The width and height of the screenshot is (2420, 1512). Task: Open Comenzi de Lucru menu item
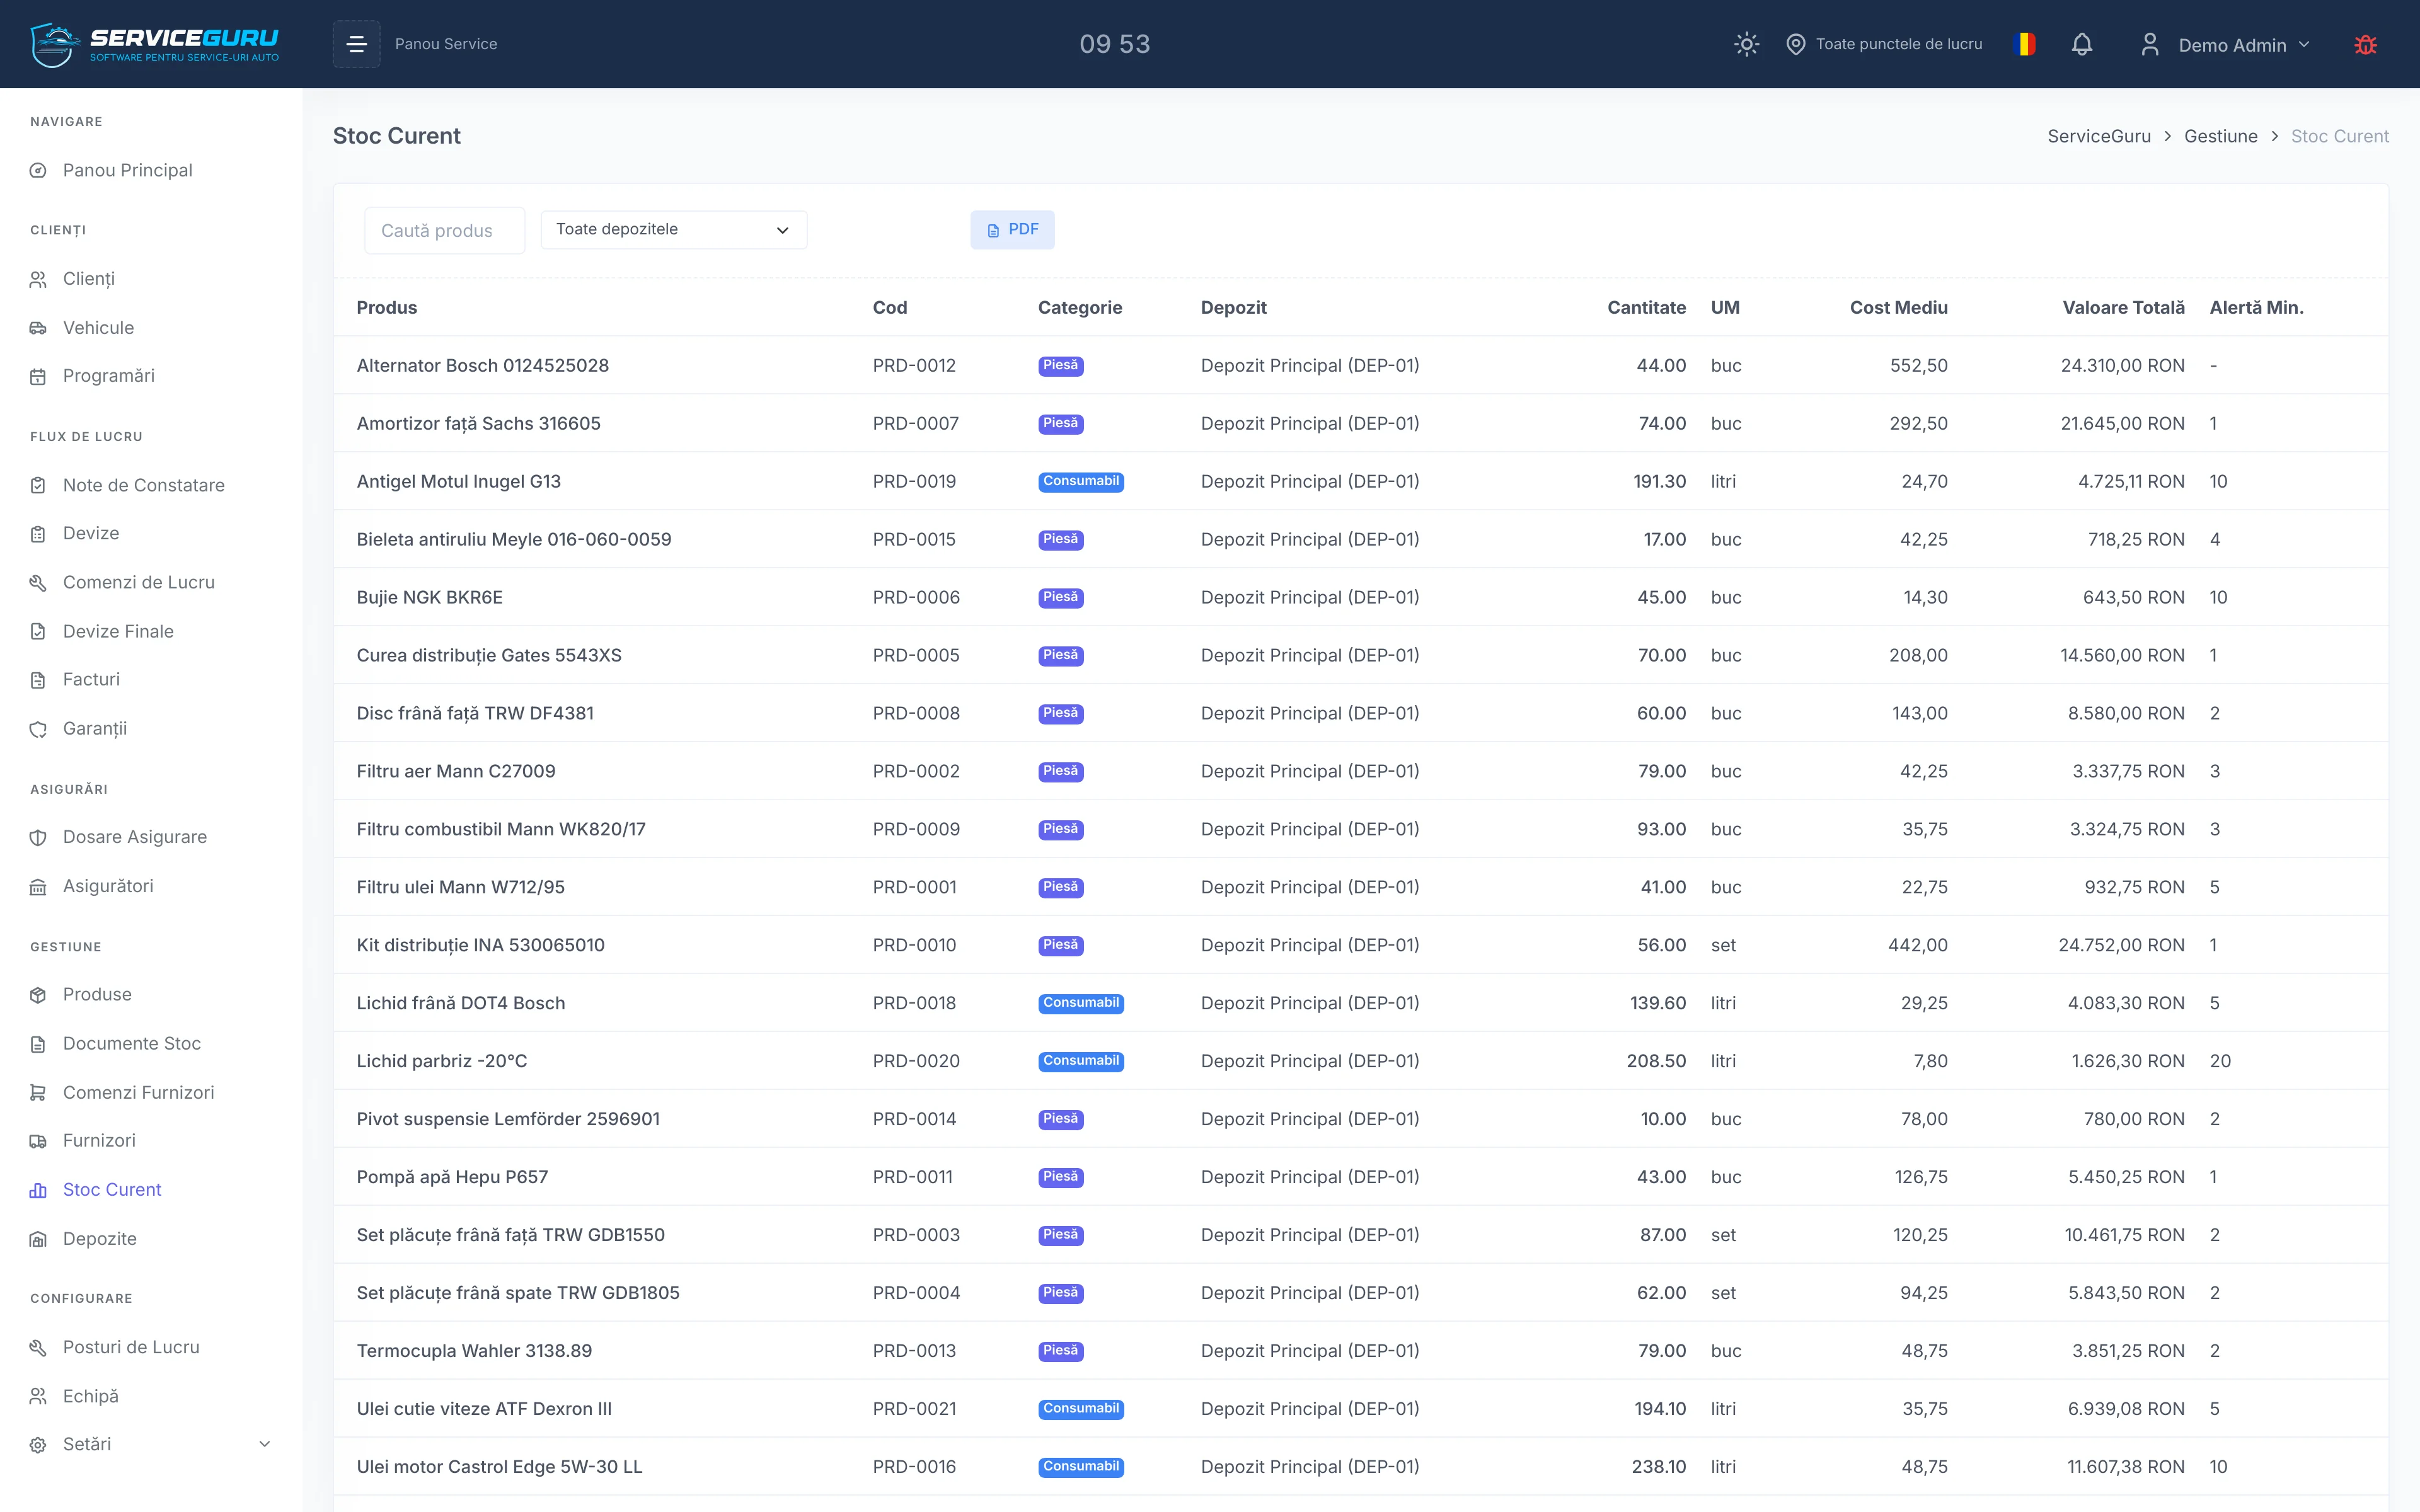click(139, 582)
